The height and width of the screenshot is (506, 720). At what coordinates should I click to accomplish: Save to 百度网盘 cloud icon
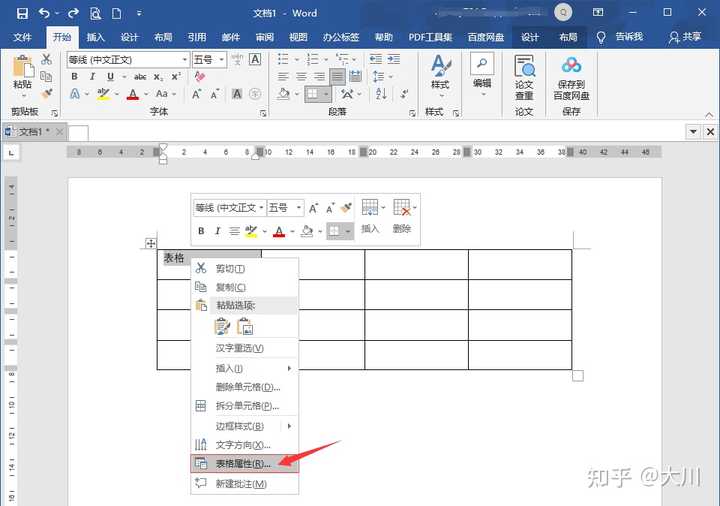[x=571, y=78]
